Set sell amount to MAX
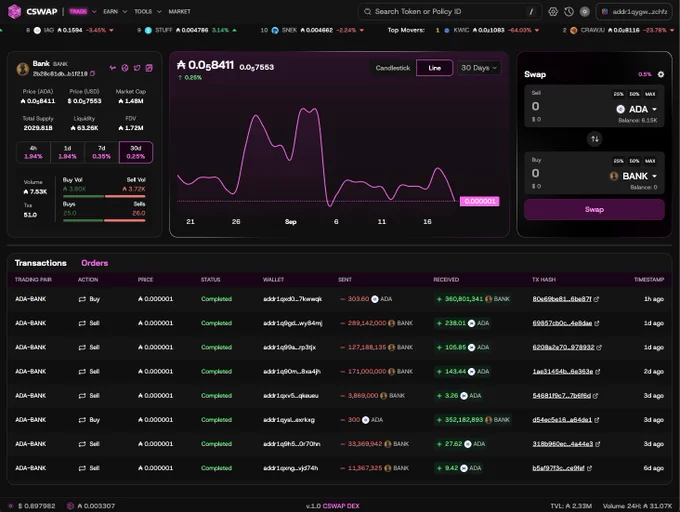This screenshot has height=512, width=680. point(650,94)
